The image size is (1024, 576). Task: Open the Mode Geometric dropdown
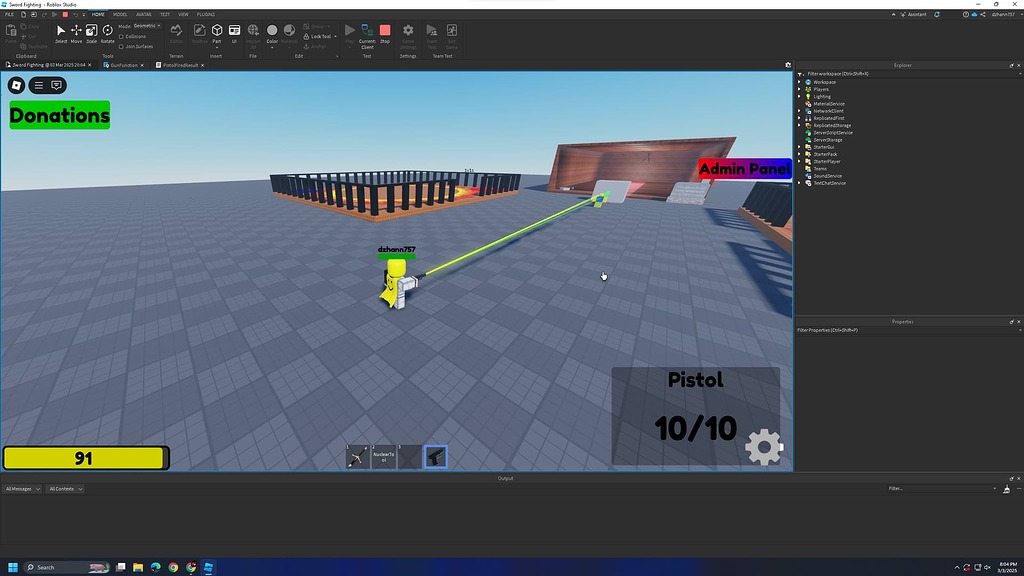tap(147, 26)
